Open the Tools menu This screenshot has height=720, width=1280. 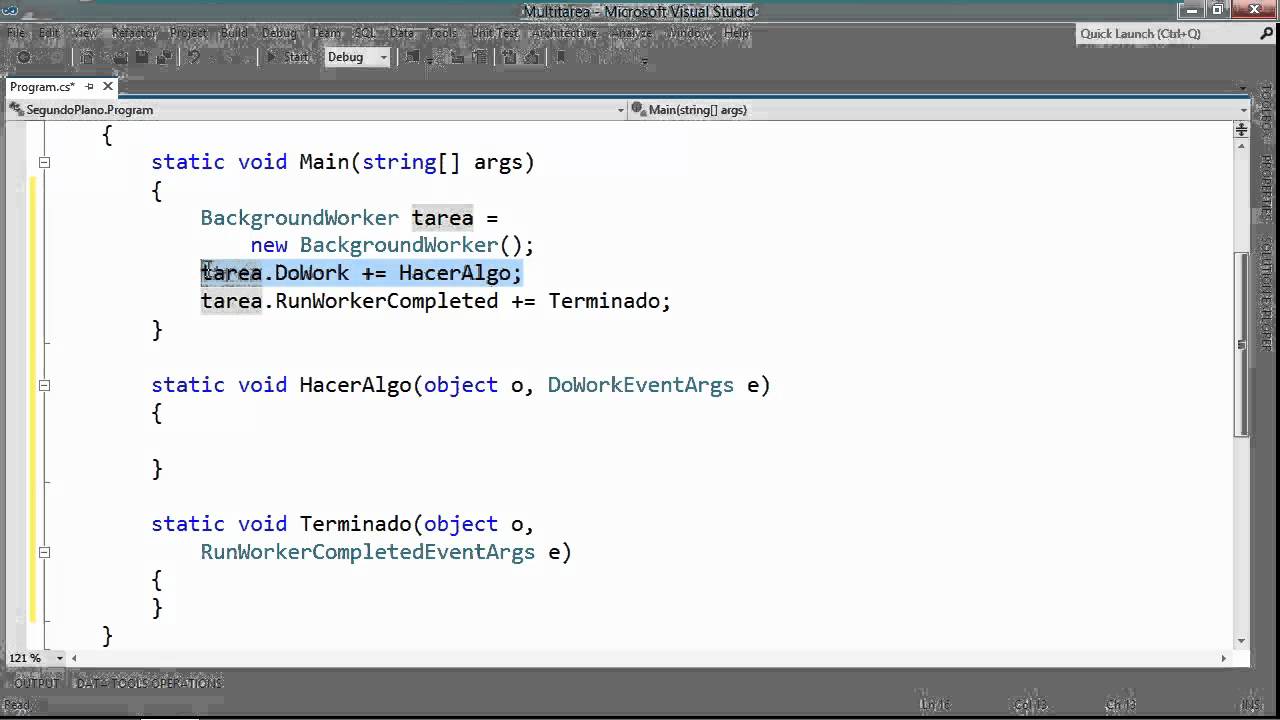tap(443, 33)
